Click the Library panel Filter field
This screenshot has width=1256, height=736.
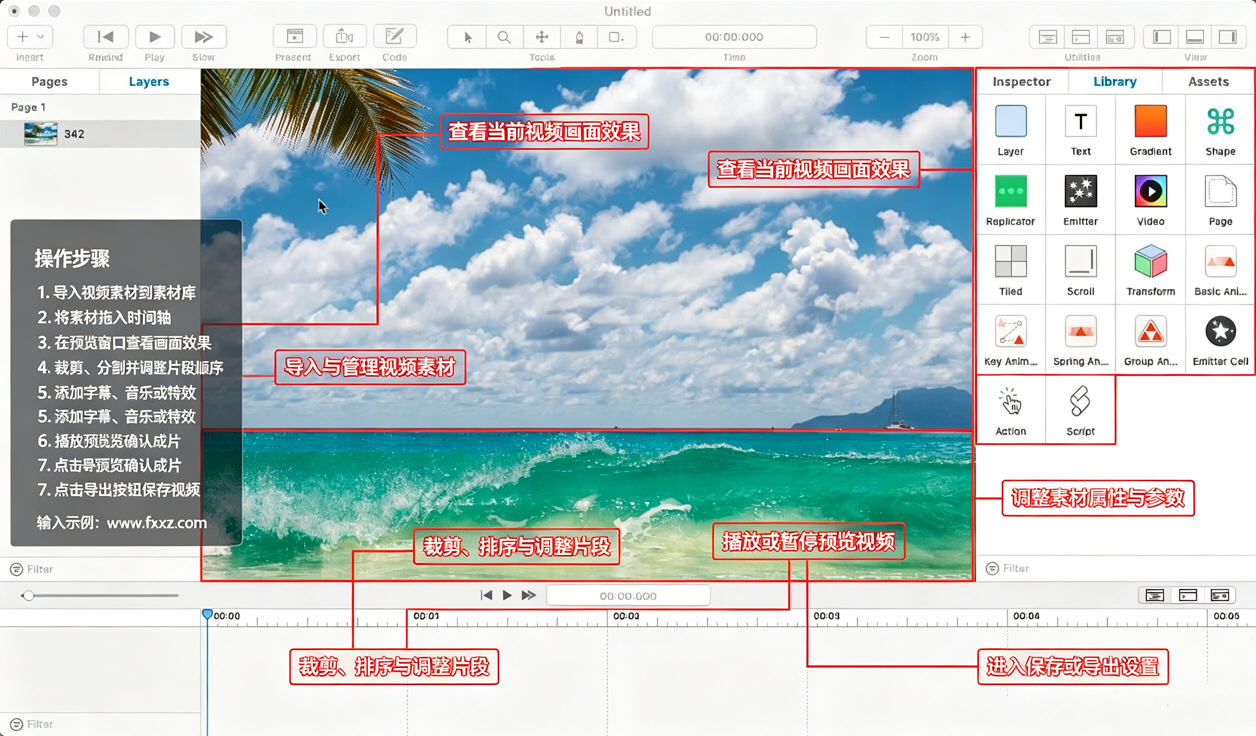pyautogui.click(x=1116, y=568)
